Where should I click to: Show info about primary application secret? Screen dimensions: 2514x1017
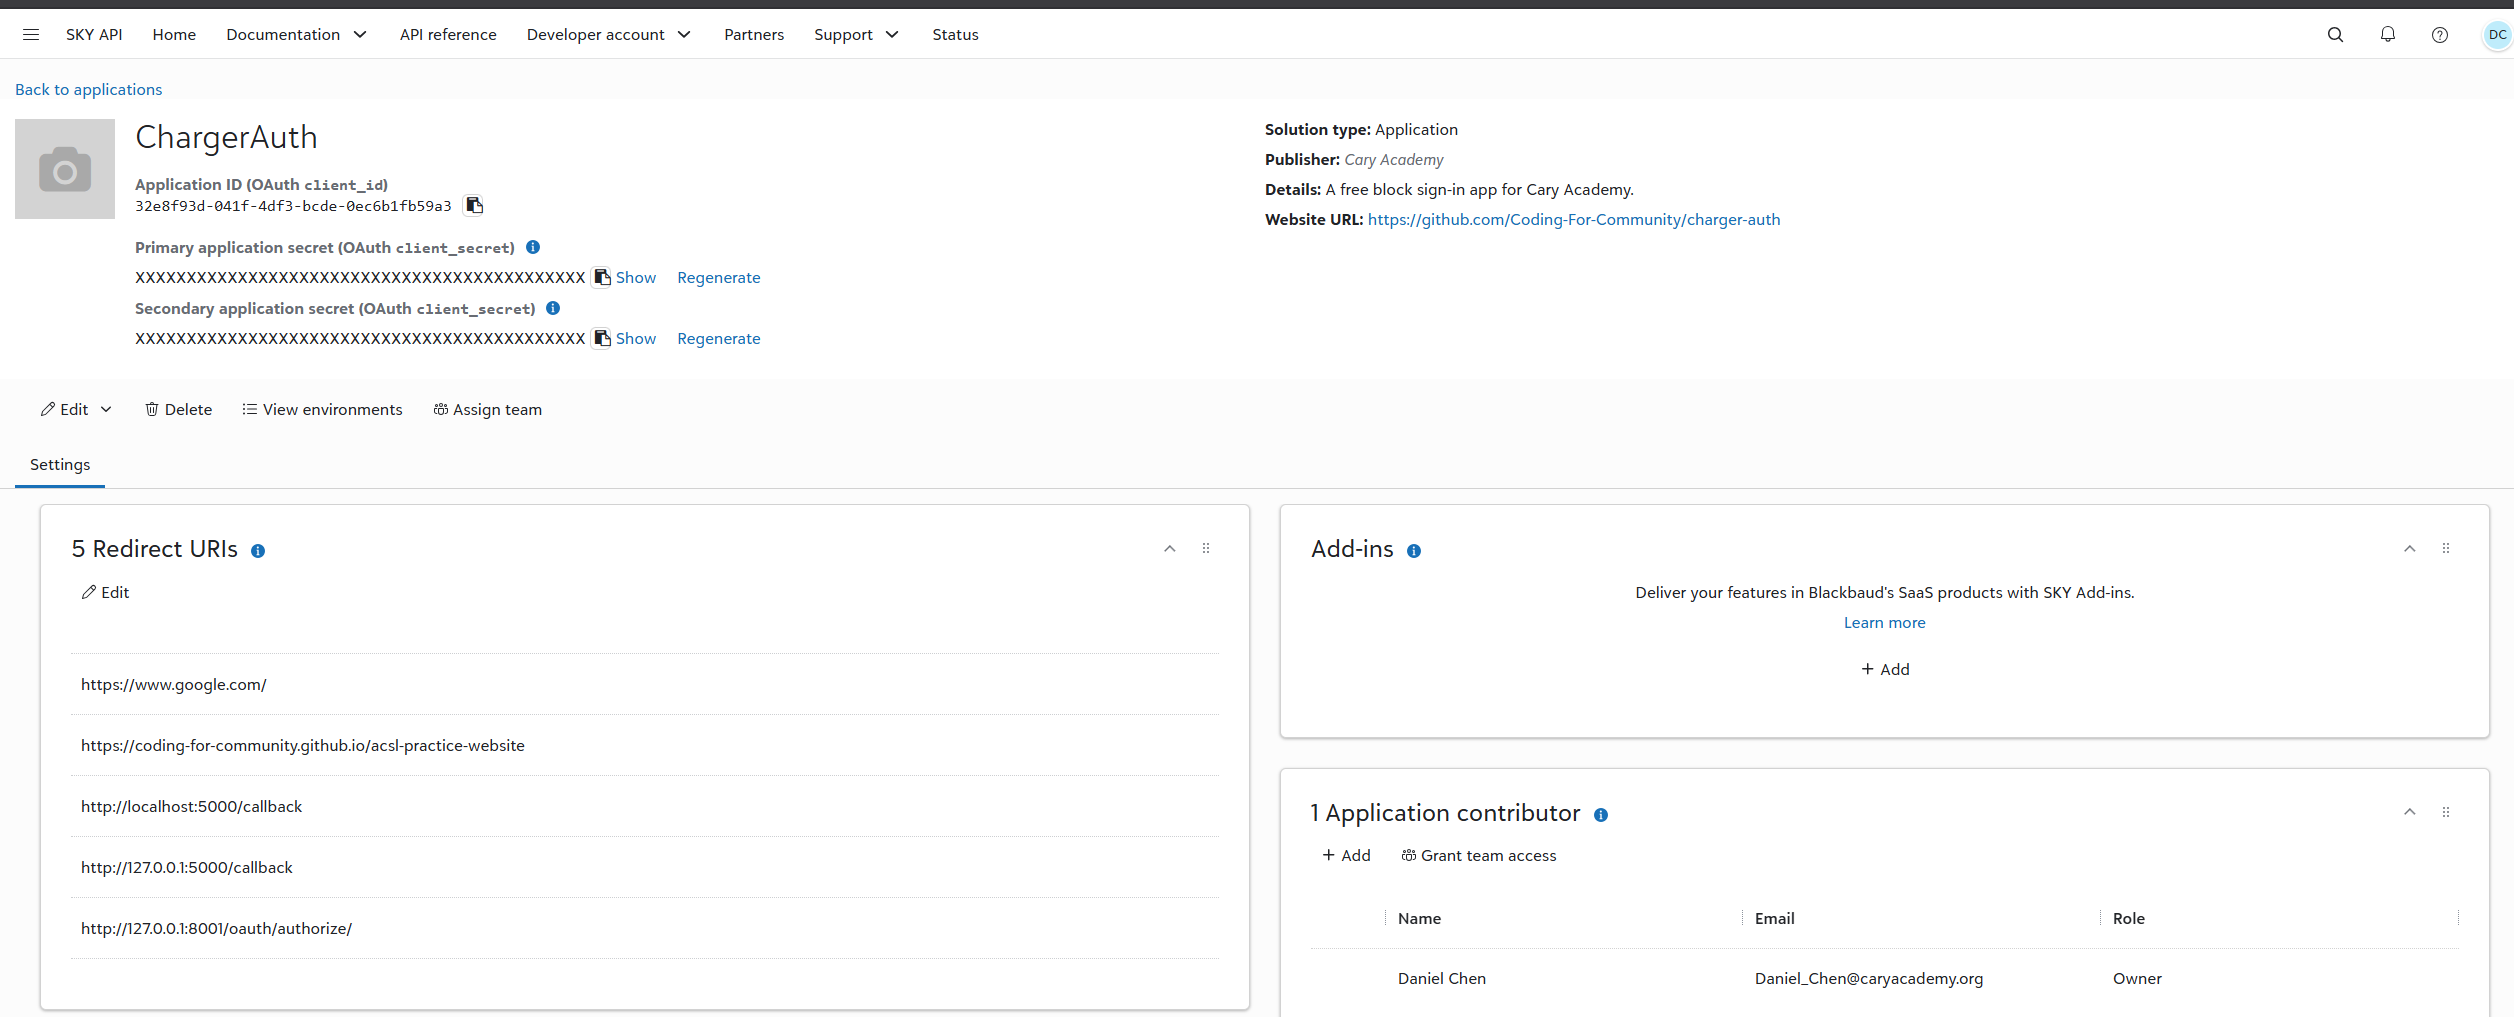pos(533,247)
